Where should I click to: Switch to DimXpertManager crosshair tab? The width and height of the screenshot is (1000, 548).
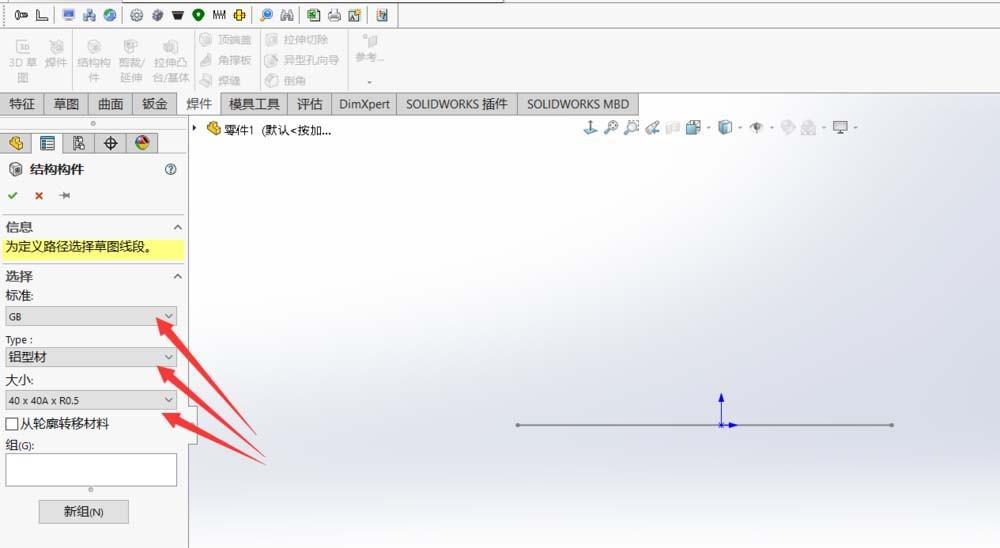click(110, 143)
